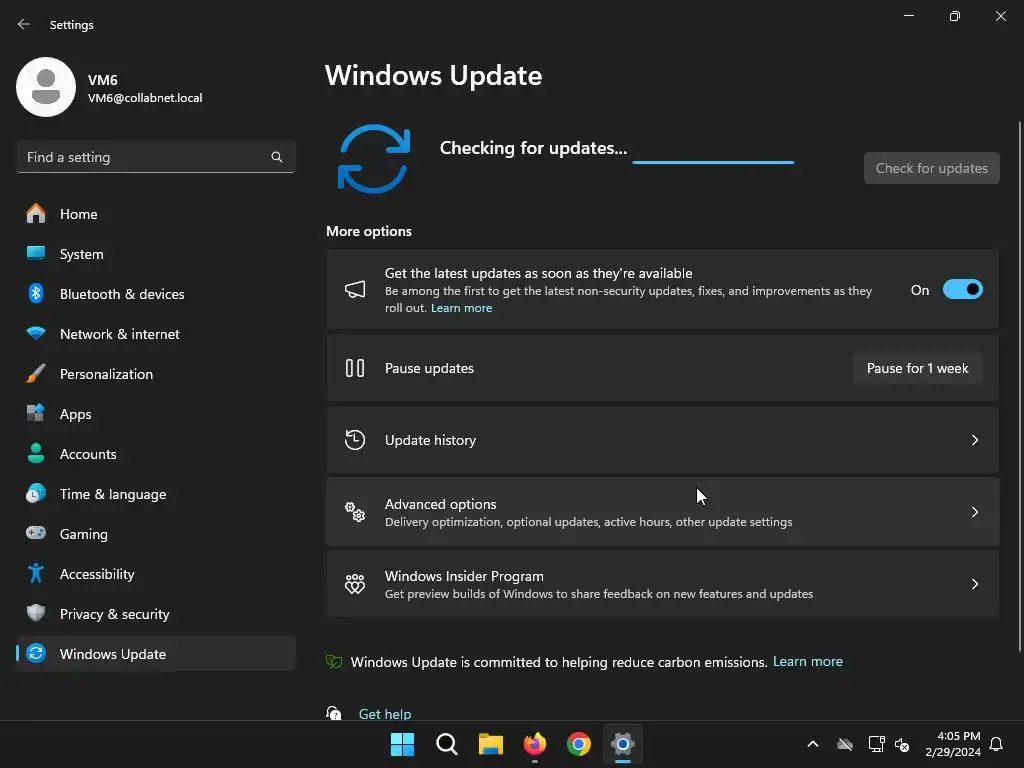Click the Windows Update page heading
1024x768 pixels.
[x=434, y=76]
